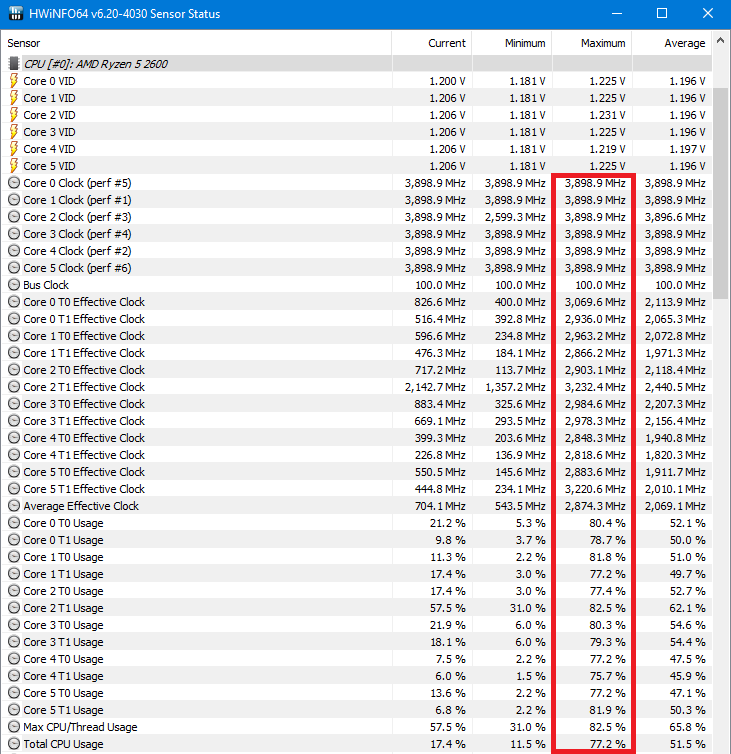Click the lightning icon beside Core 5 VID
Viewport: 731px width, 754px height.
[x=14, y=166]
